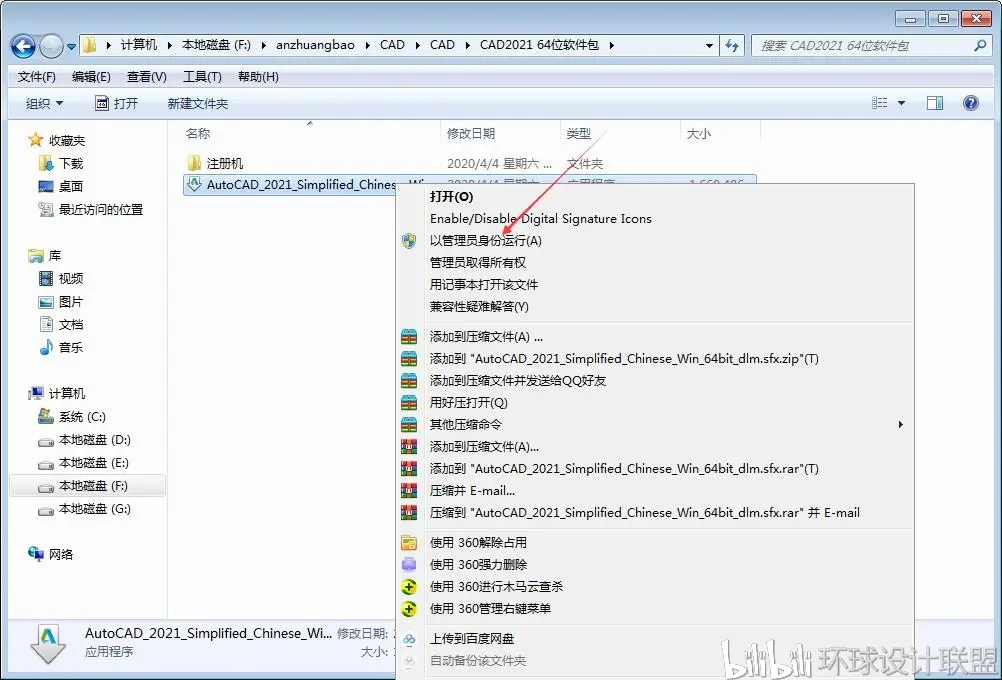Click Enable/Disable Digital Signature Icons
The height and width of the screenshot is (680, 1002).
(541, 219)
